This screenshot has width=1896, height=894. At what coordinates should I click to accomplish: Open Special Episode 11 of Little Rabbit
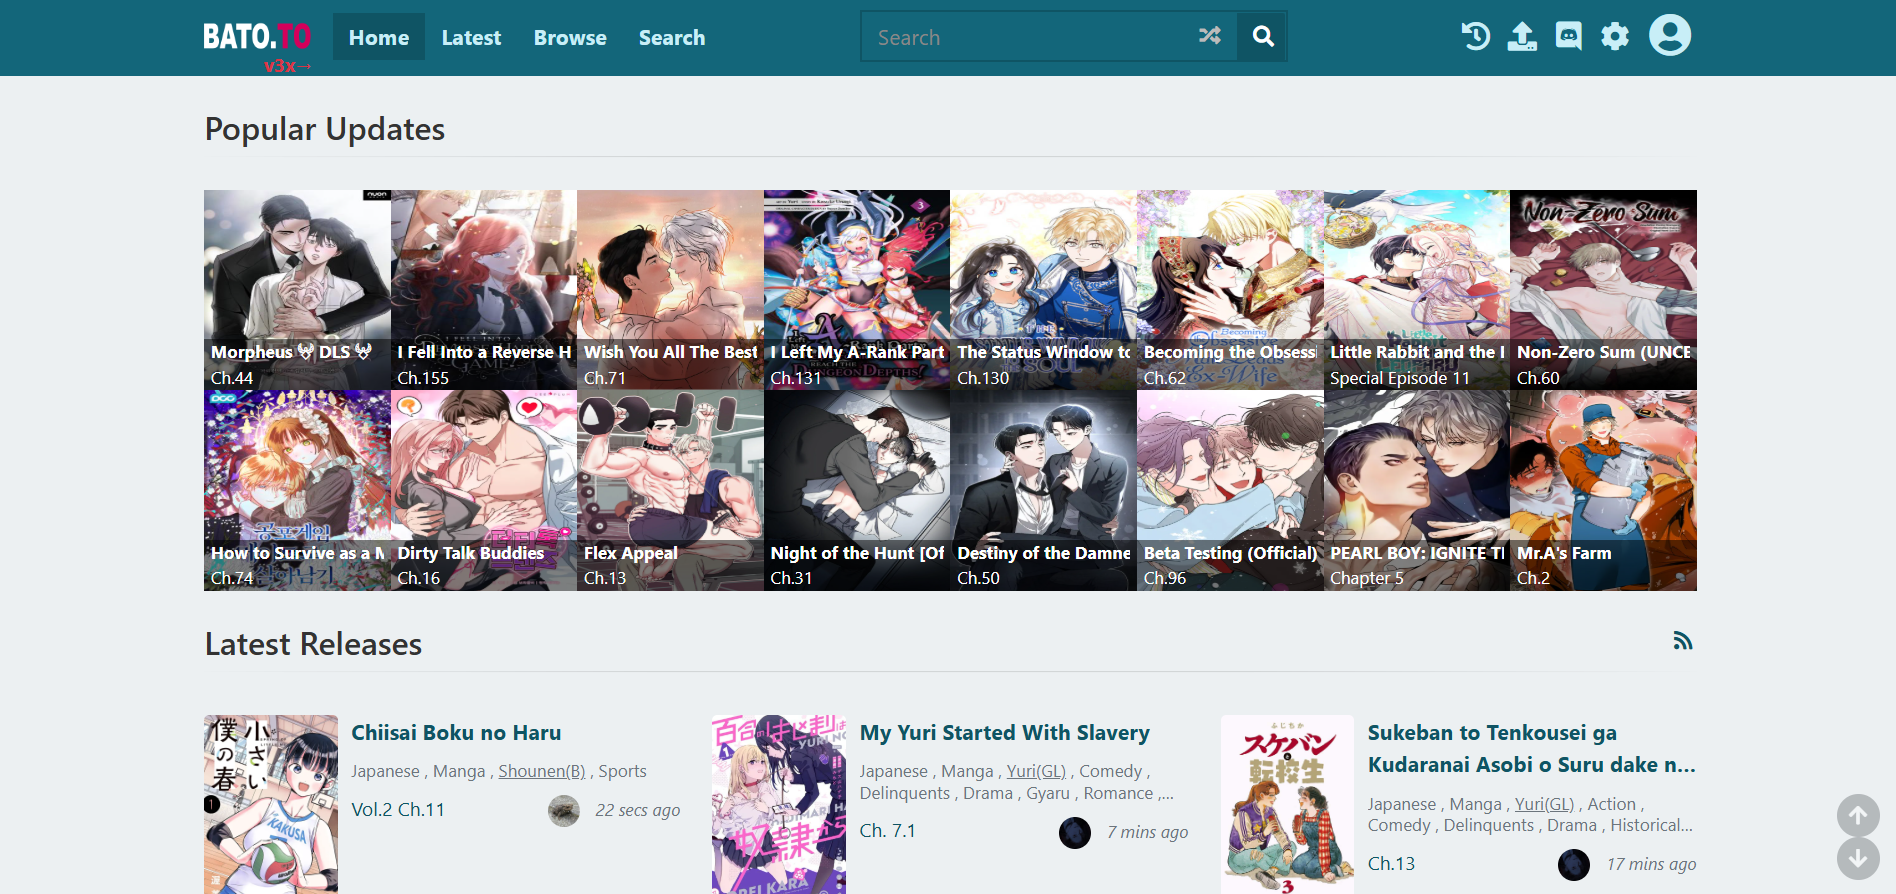1400,378
